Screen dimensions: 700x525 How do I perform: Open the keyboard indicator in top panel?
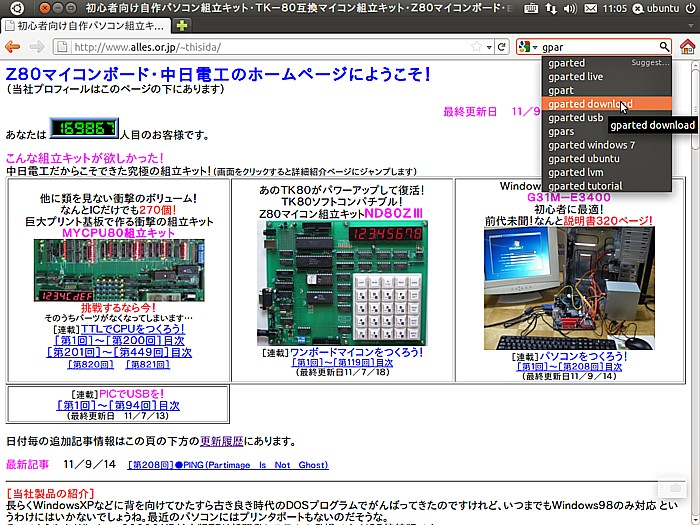[x=530, y=8]
